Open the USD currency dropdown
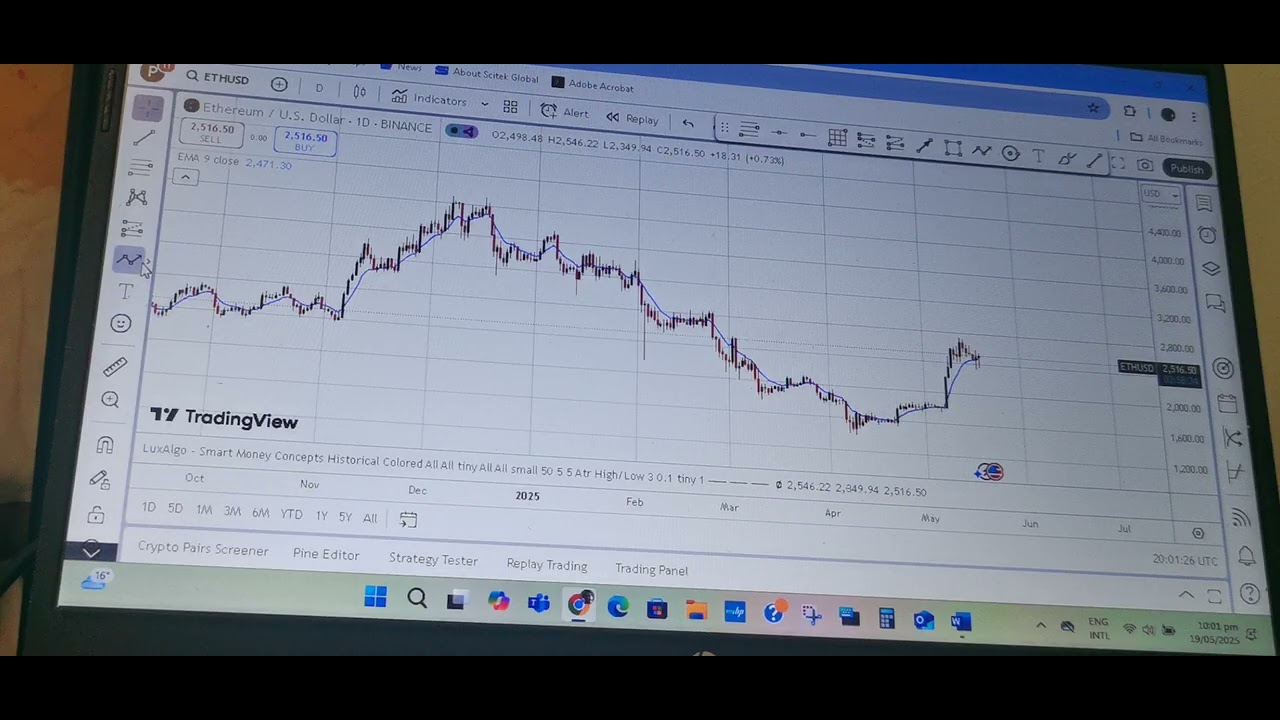Viewport: 1280px width, 720px height. [x=1161, y=194]
